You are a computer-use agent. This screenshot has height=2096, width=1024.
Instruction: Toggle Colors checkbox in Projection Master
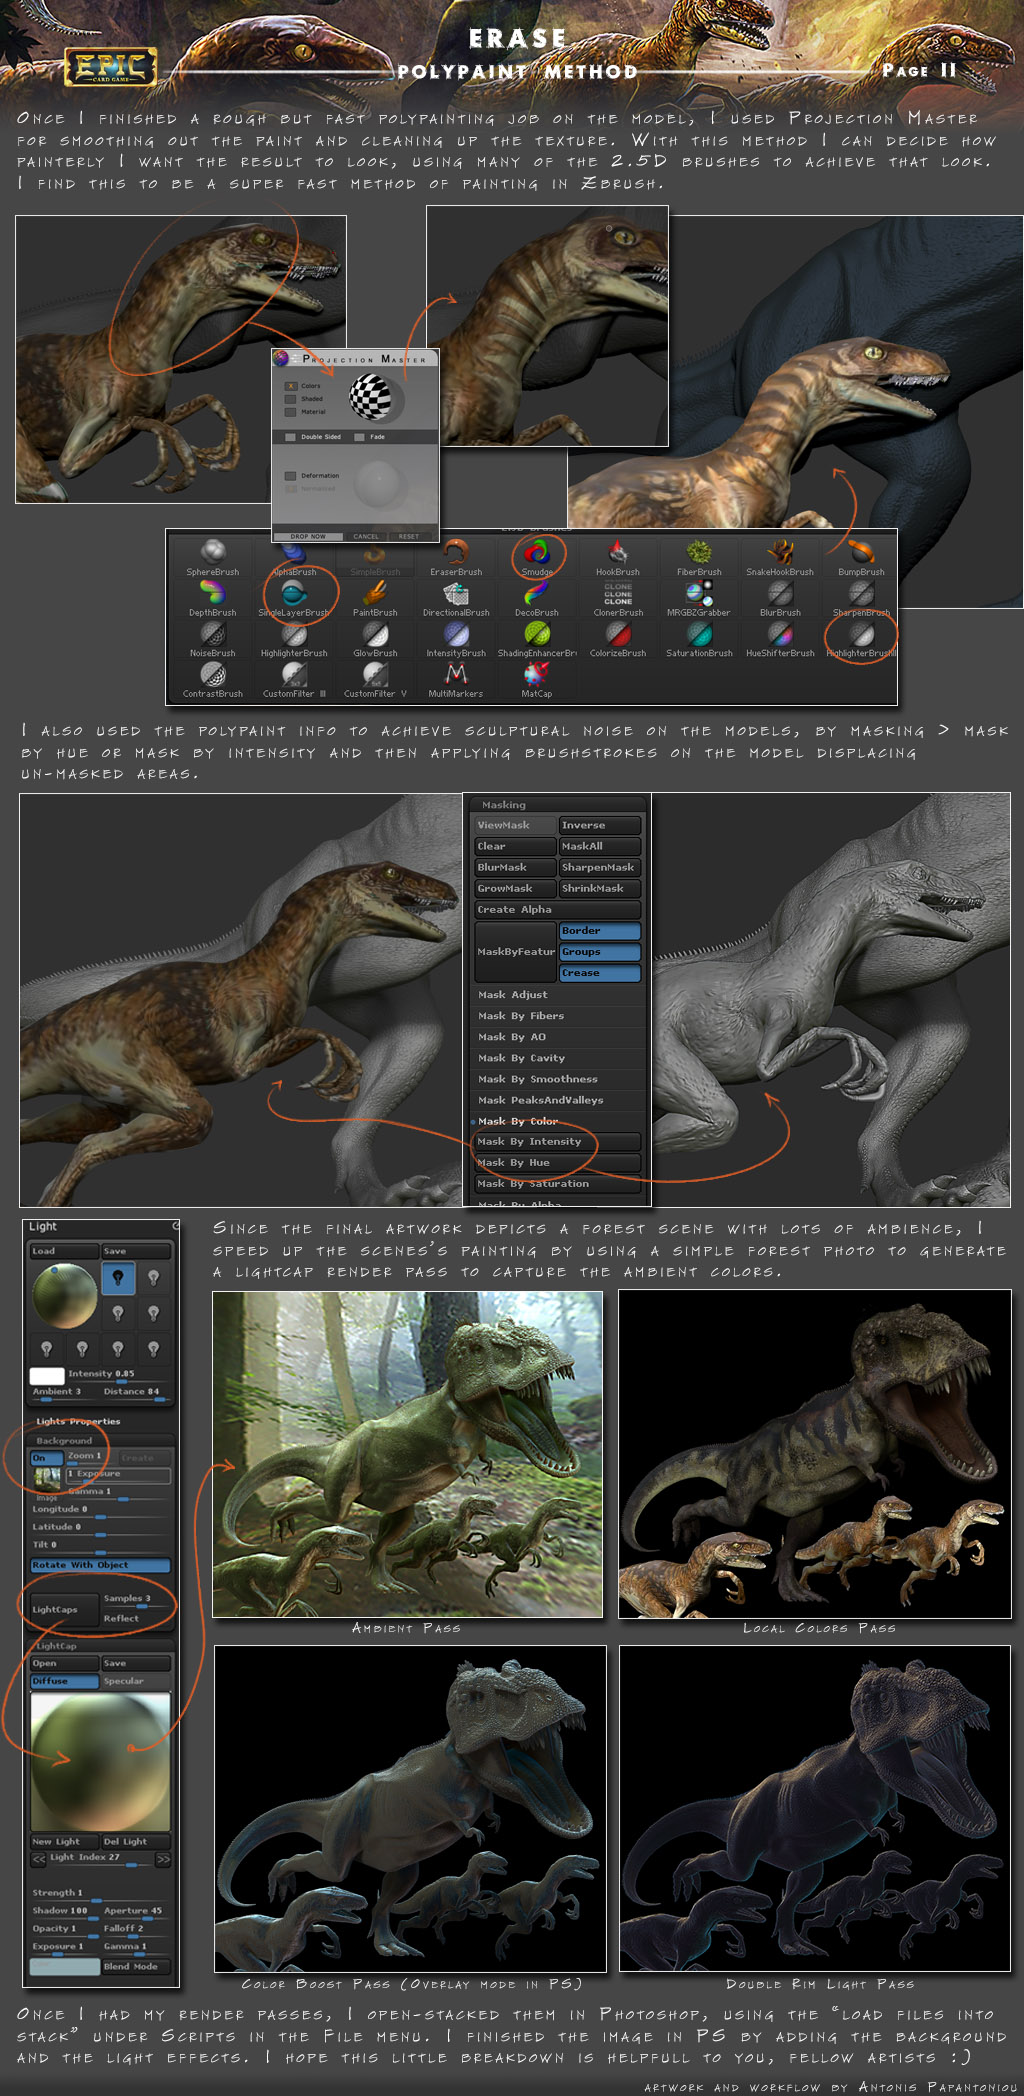(x=291, y=386)
